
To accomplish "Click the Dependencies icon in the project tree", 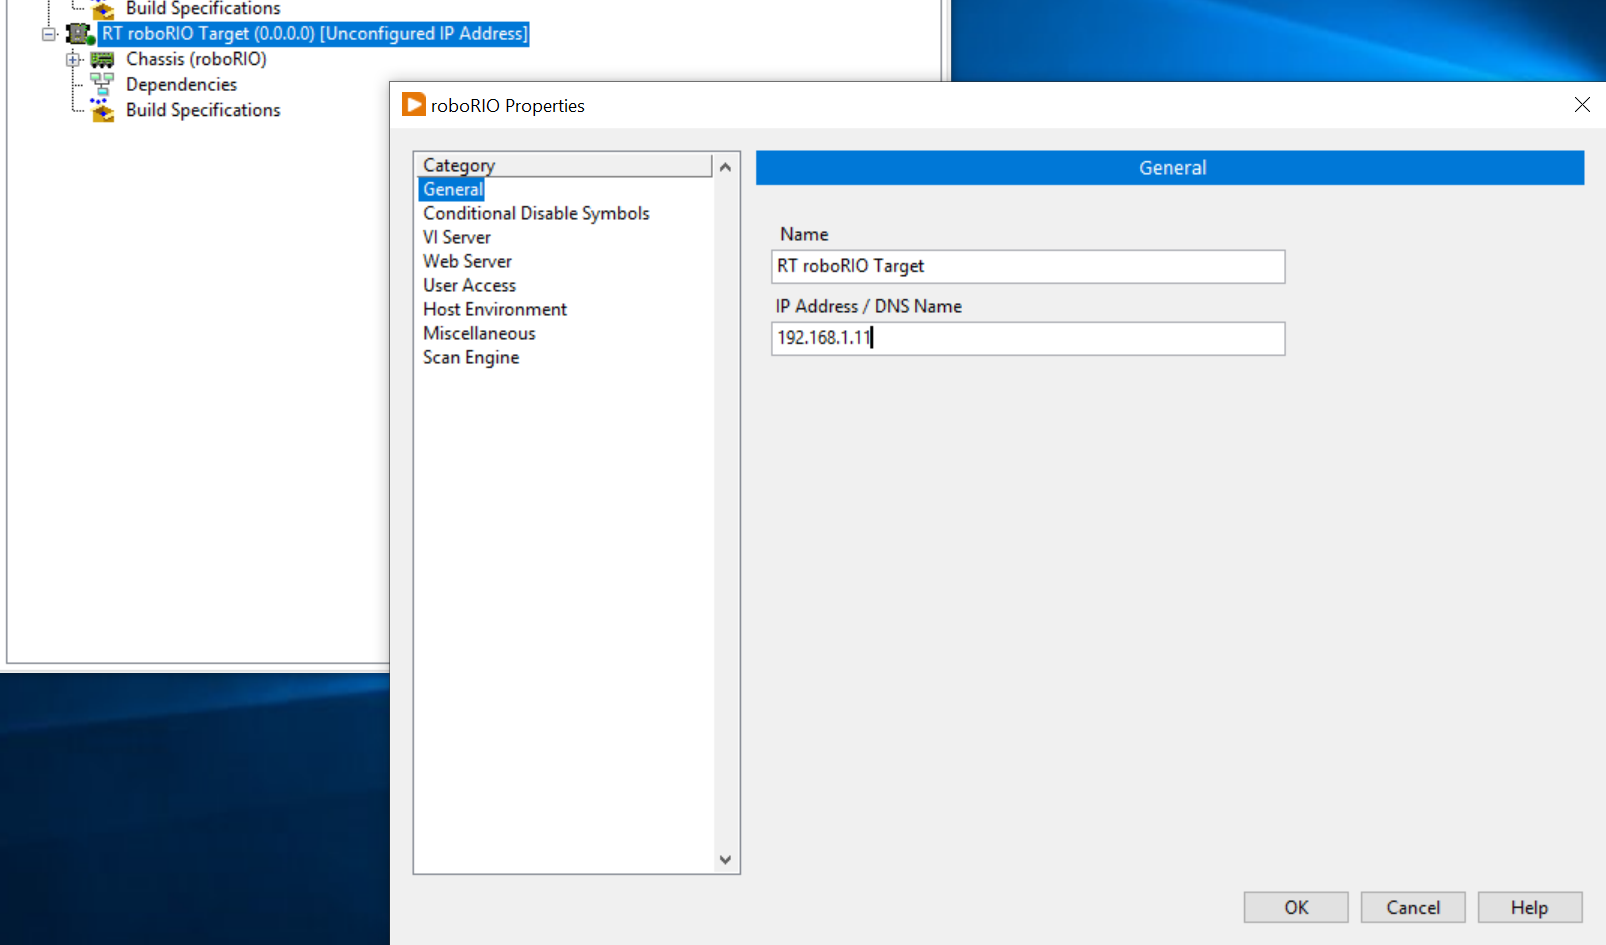I will (101, 84).
